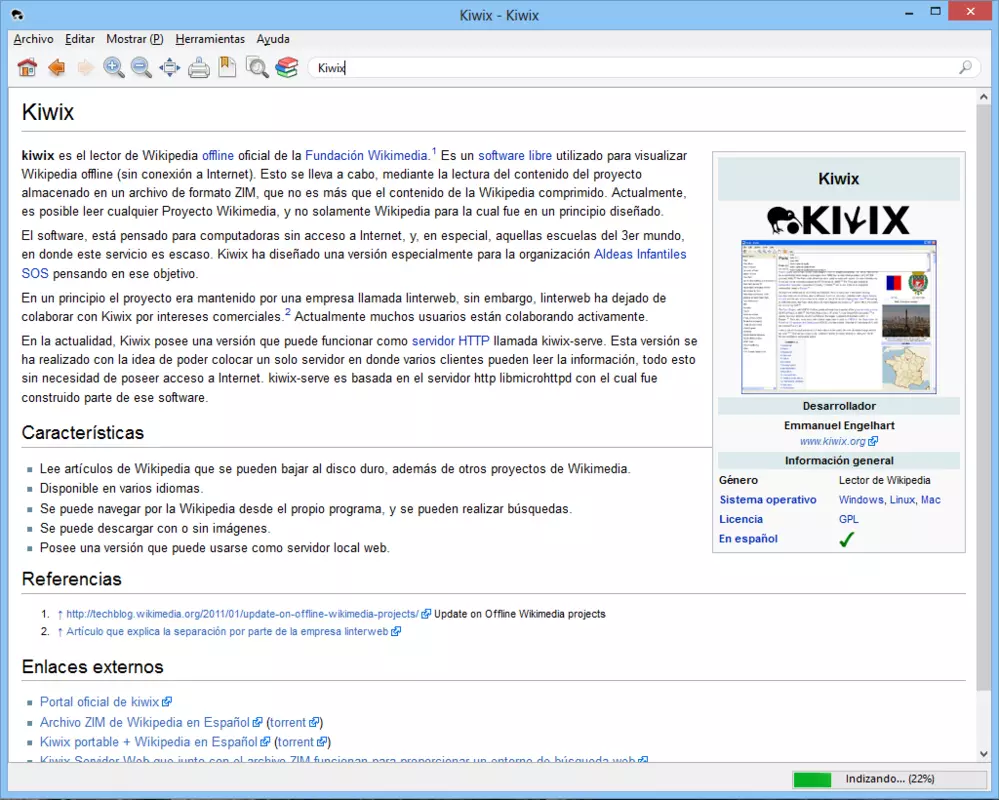This screenshot has height=800, width=999.
Task: Go to the Home page icon
Action: pyautogui.click(x=27, y=68)
